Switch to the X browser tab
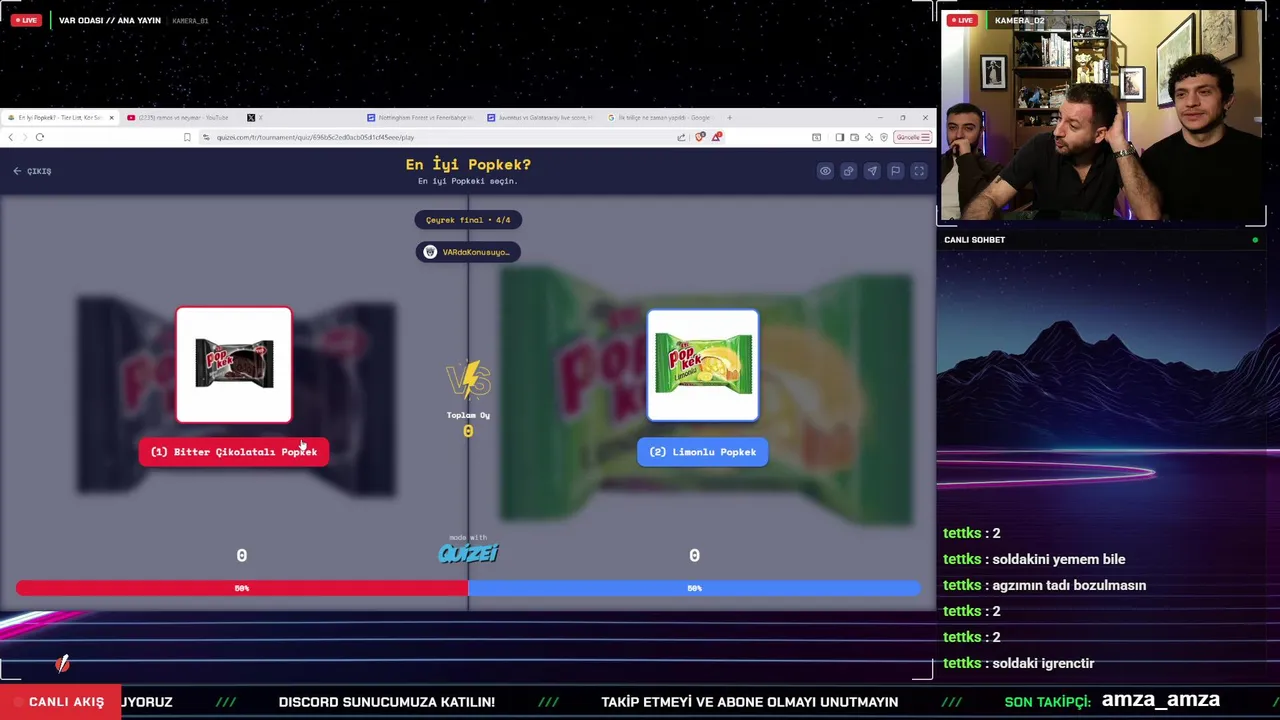1280x720 pixels. coord(255,118)
